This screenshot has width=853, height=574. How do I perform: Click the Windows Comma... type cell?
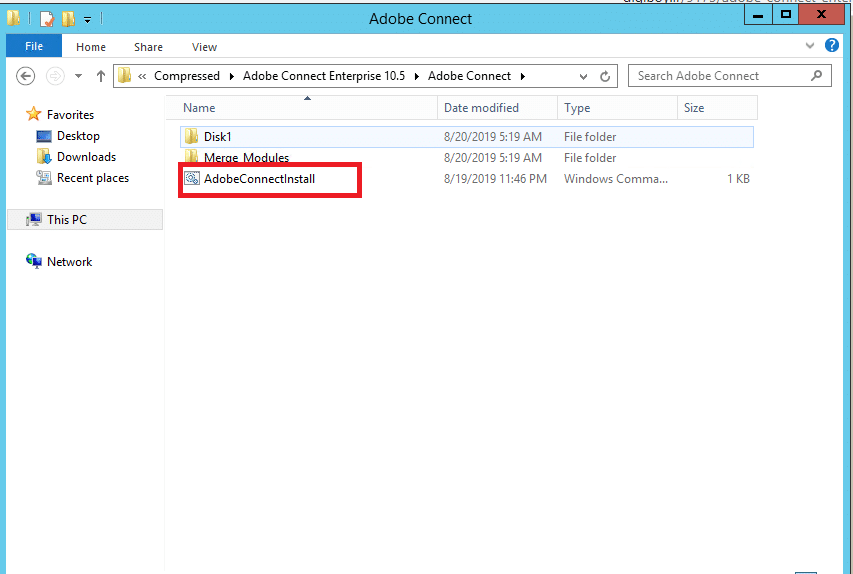[616, 179]
